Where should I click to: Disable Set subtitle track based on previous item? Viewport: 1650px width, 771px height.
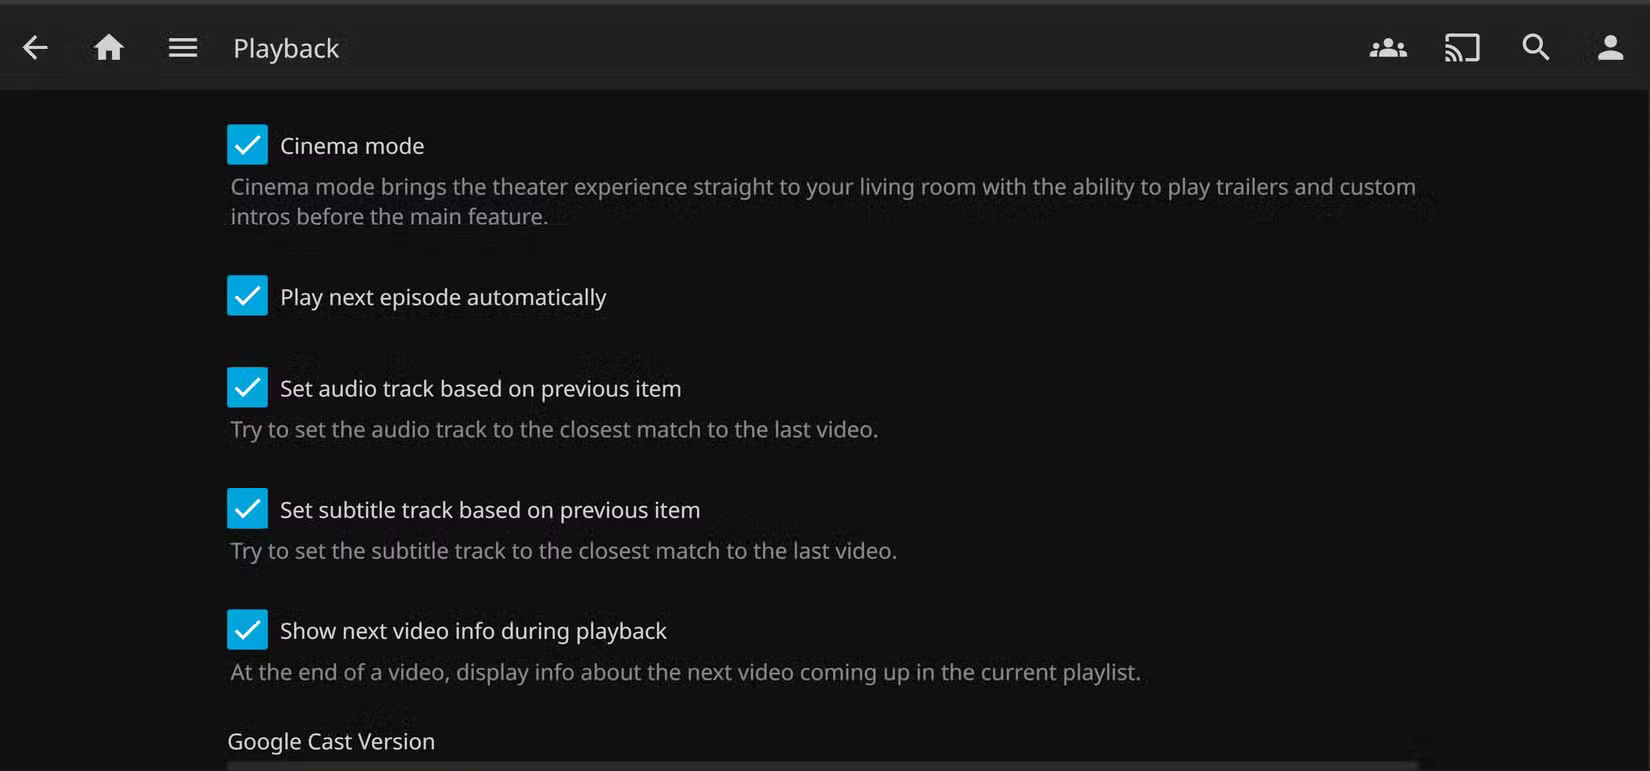[247, 508]
